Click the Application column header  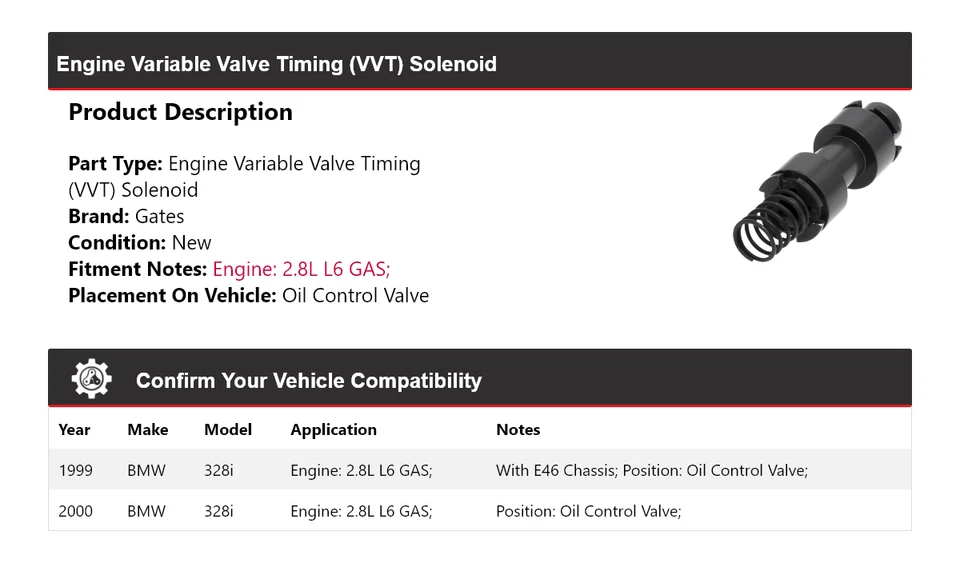[333, 429]
